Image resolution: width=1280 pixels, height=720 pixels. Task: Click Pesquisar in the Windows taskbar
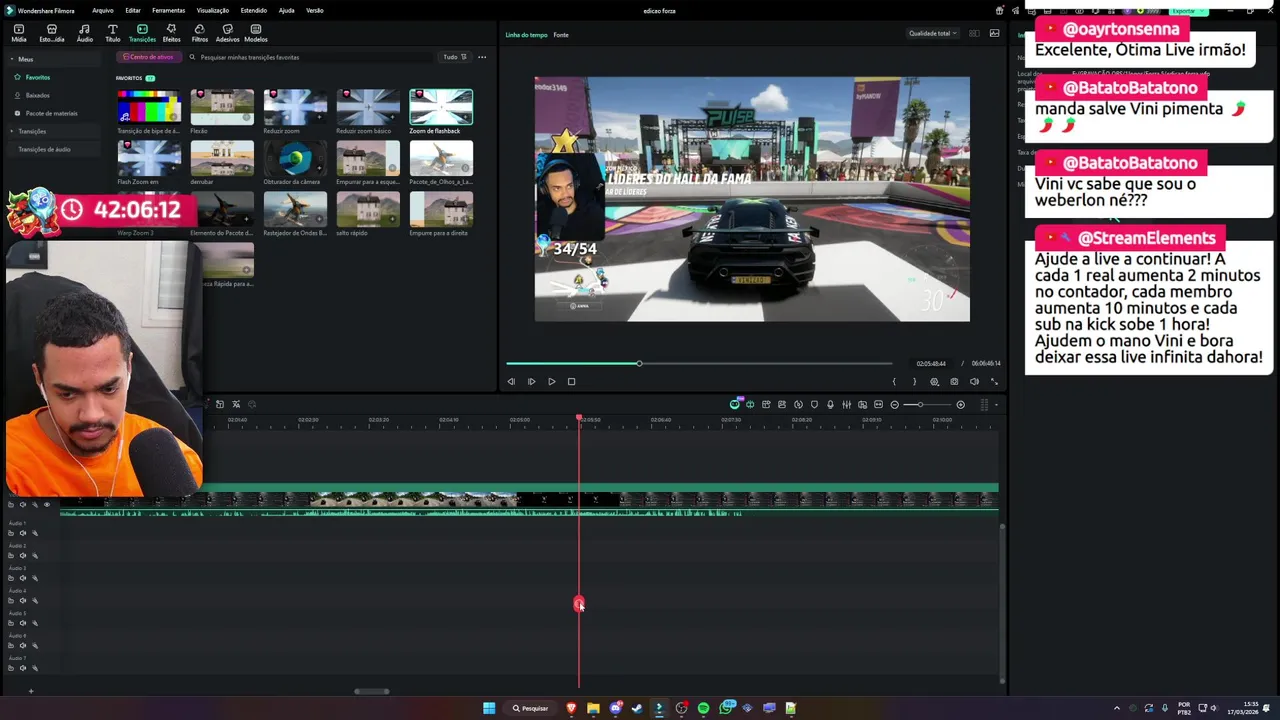531,708
